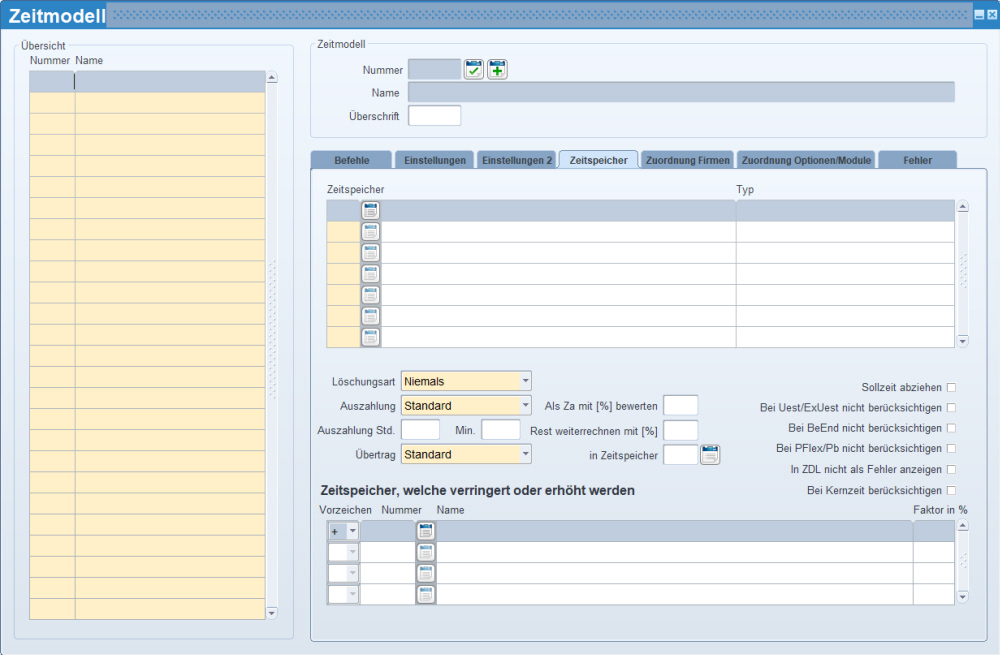1000x655 pixels.
Task: Click scroll-up arrow of the Faktor table
Action: (963, 526)
